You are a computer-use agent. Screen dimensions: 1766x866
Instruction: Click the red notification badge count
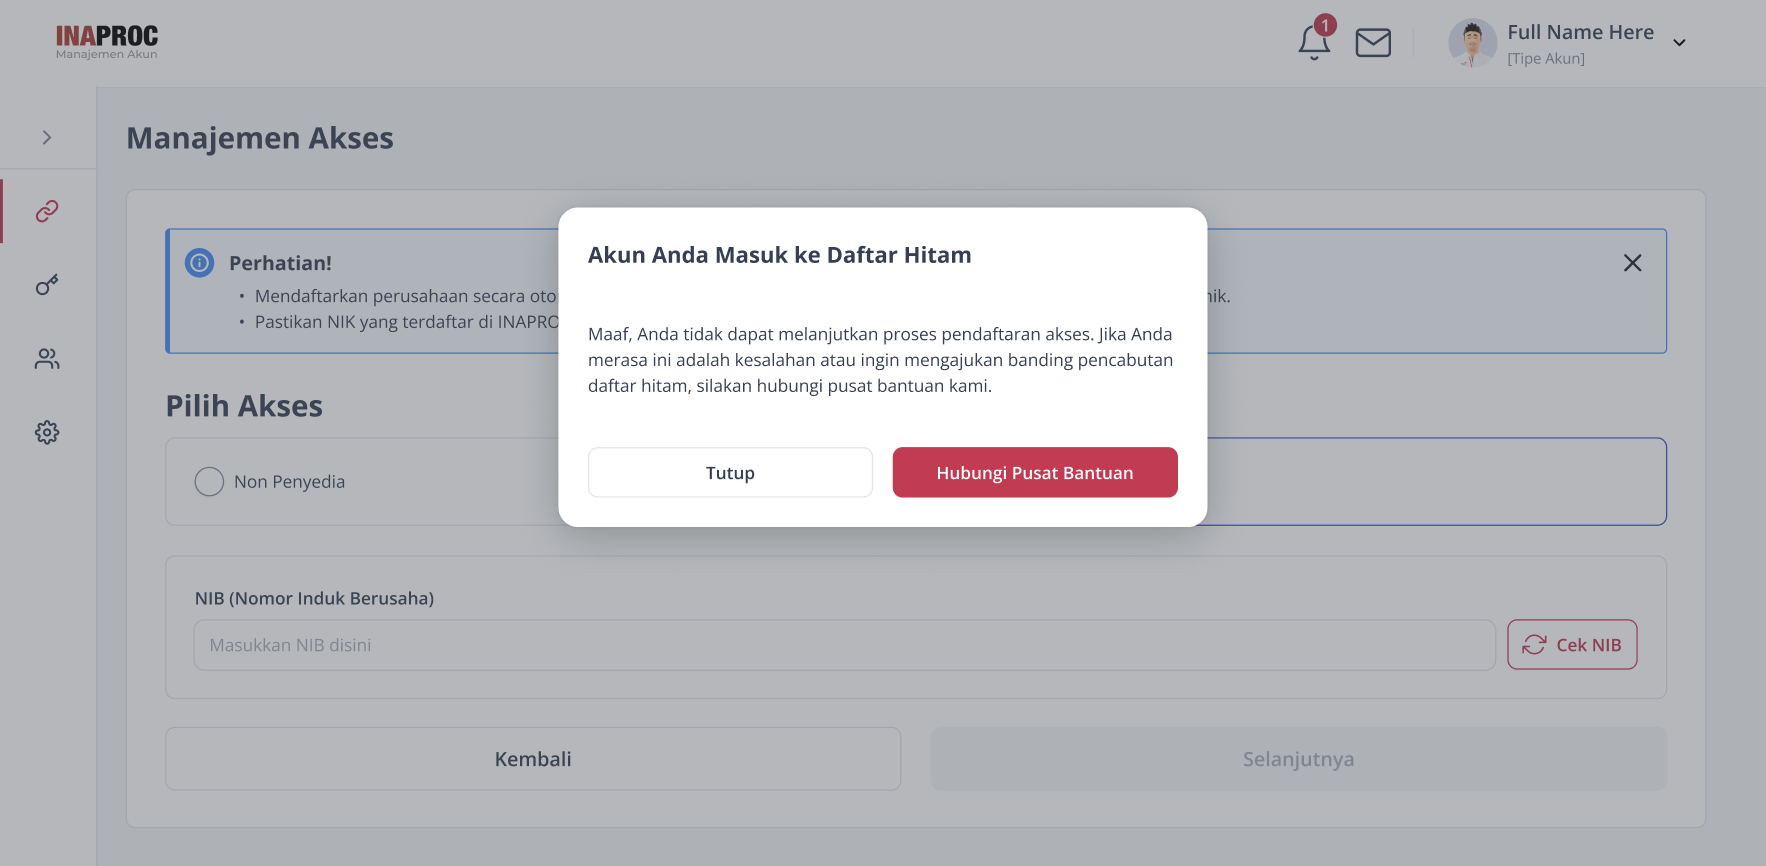pyautogui.click(x=1325, y=25)
